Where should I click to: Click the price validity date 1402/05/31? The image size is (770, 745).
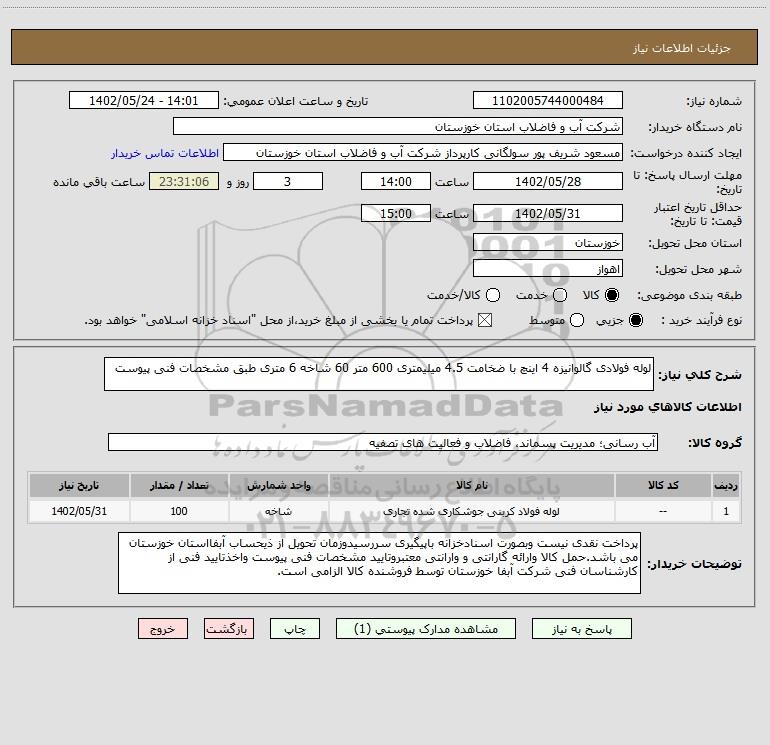coord(548,213)
